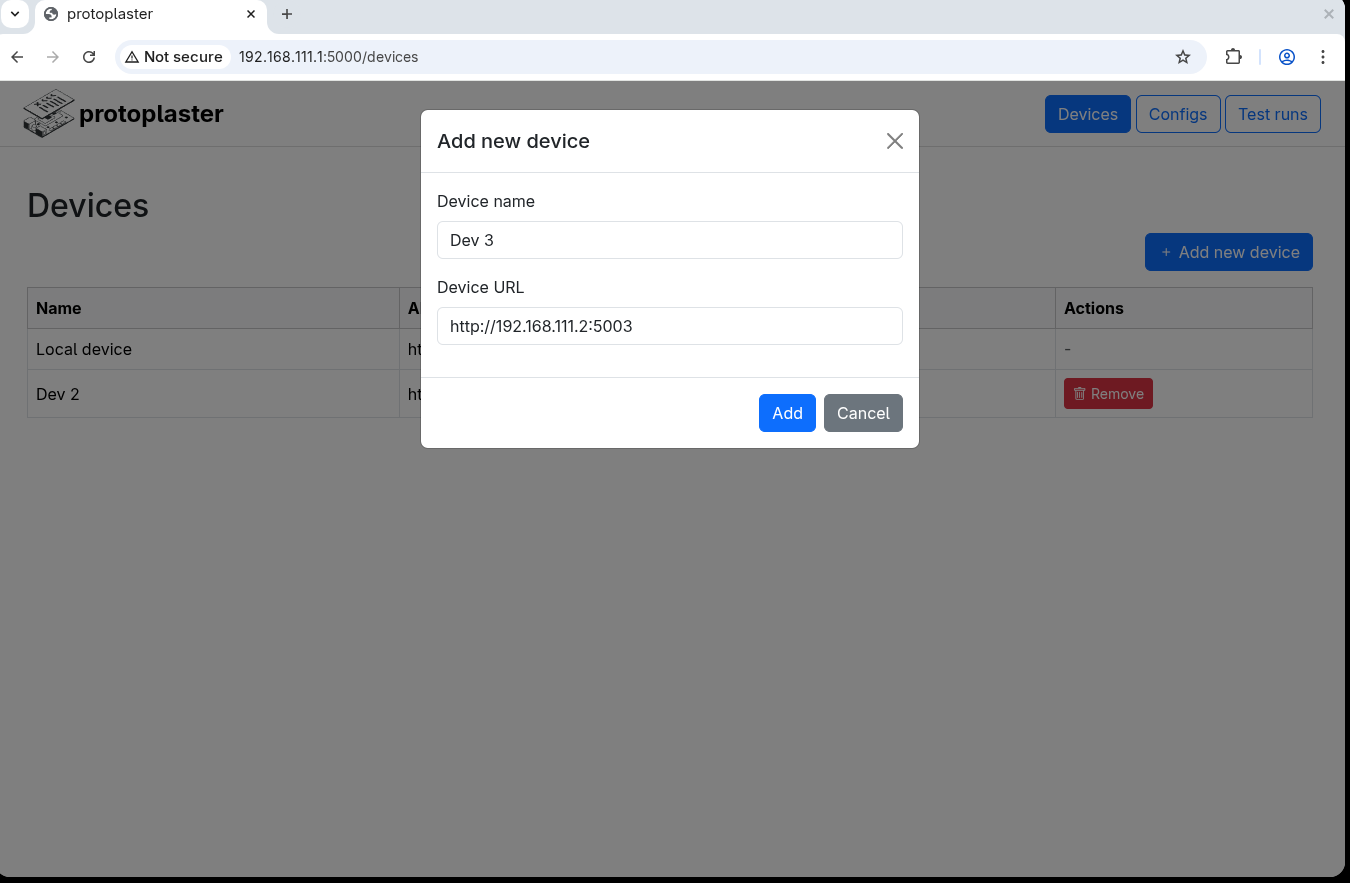Open Chrome three-dot menu

[1323, 57]
